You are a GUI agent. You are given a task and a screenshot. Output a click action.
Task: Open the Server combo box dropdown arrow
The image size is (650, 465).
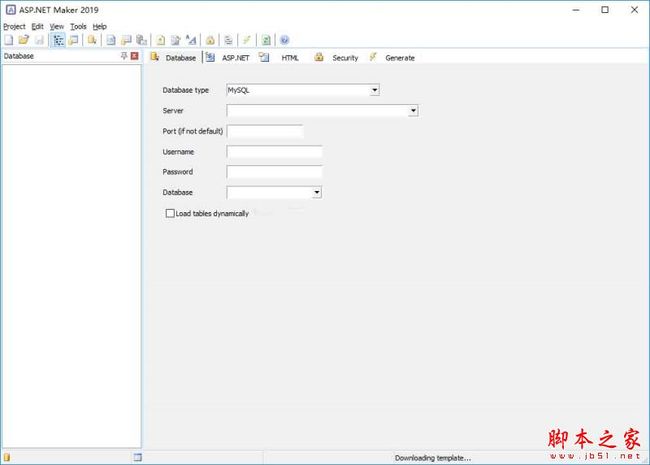tap(413, 110)
